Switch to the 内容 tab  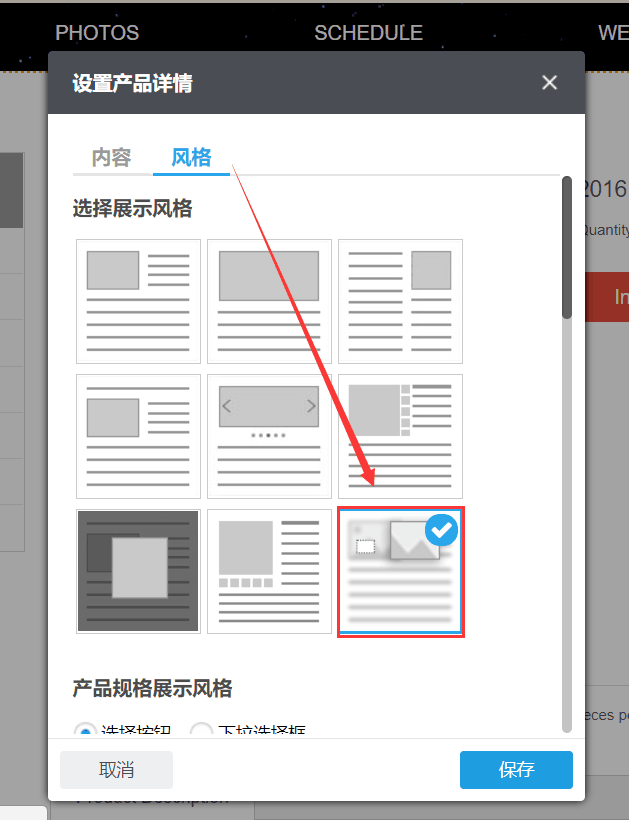pyautogui.click(x=111, y=158)
